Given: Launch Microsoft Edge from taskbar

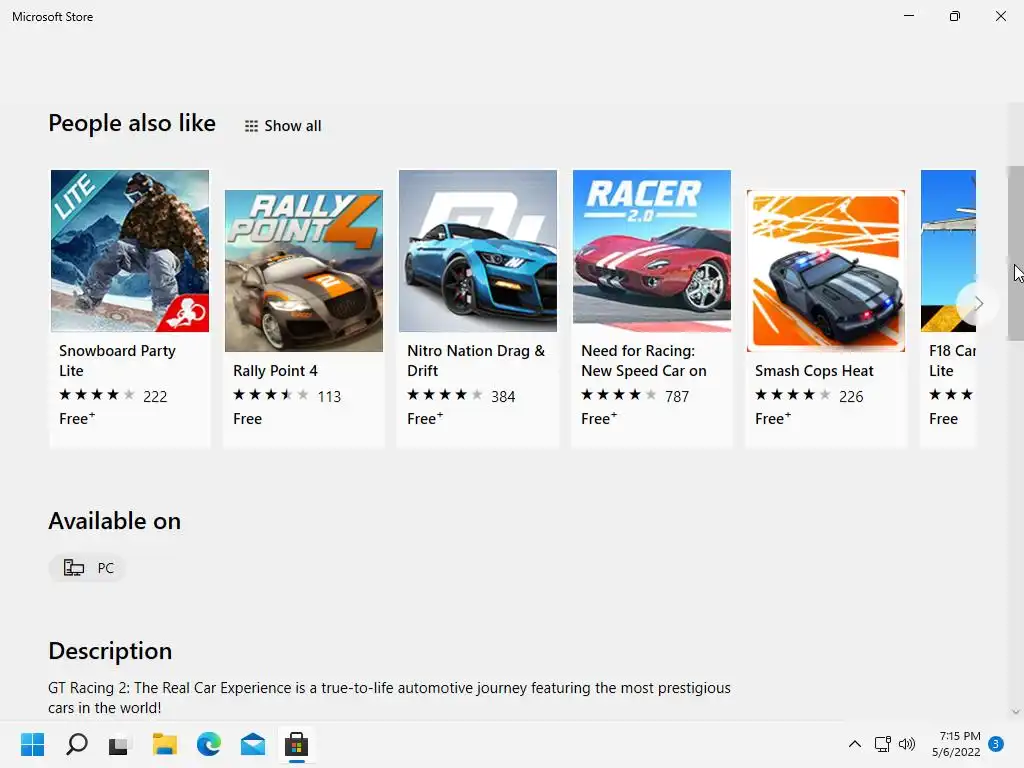Looking at the screenshot, I should tap(208, 744).
